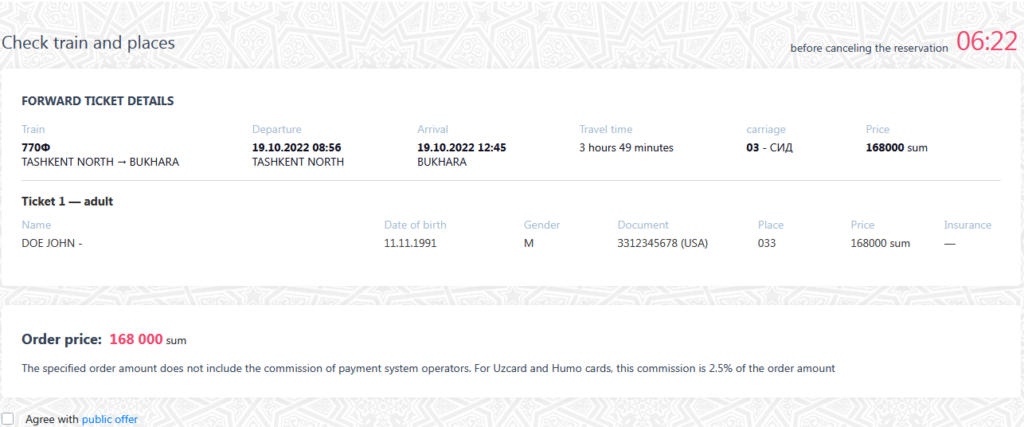Viewport: 1024px width, 427px height.
Task: Click the insurance dash value
Action: [950, 244]
